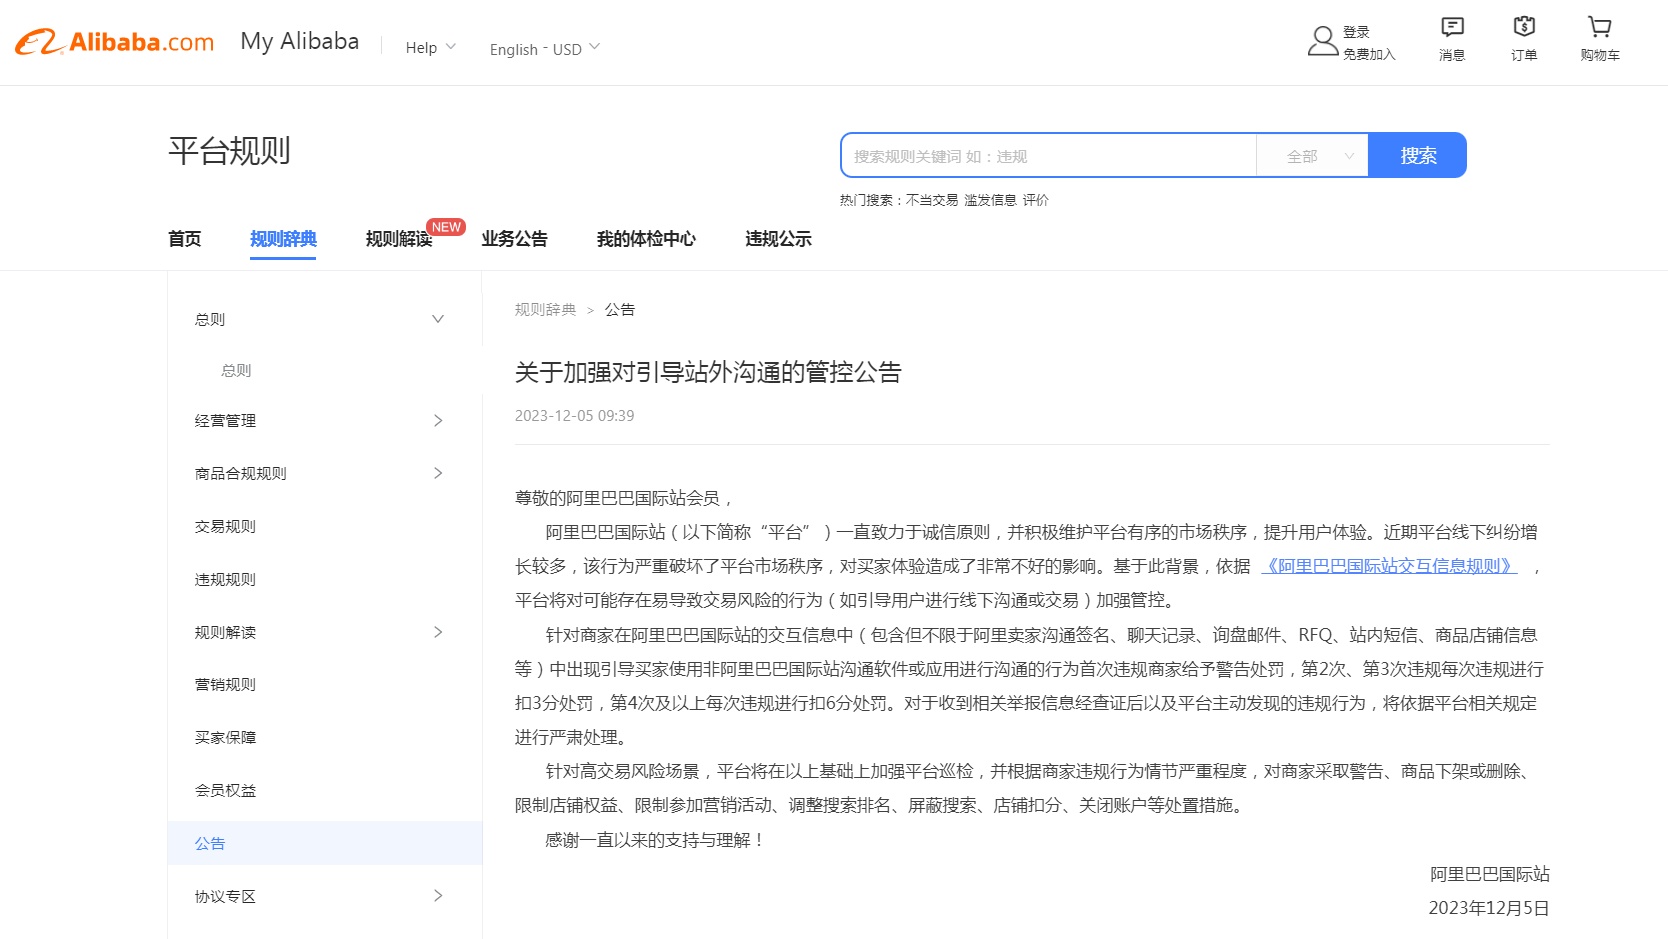Screen dimensions: 1668x939
Task: Click hot search term 不当交易
Action: pos(932,200)
